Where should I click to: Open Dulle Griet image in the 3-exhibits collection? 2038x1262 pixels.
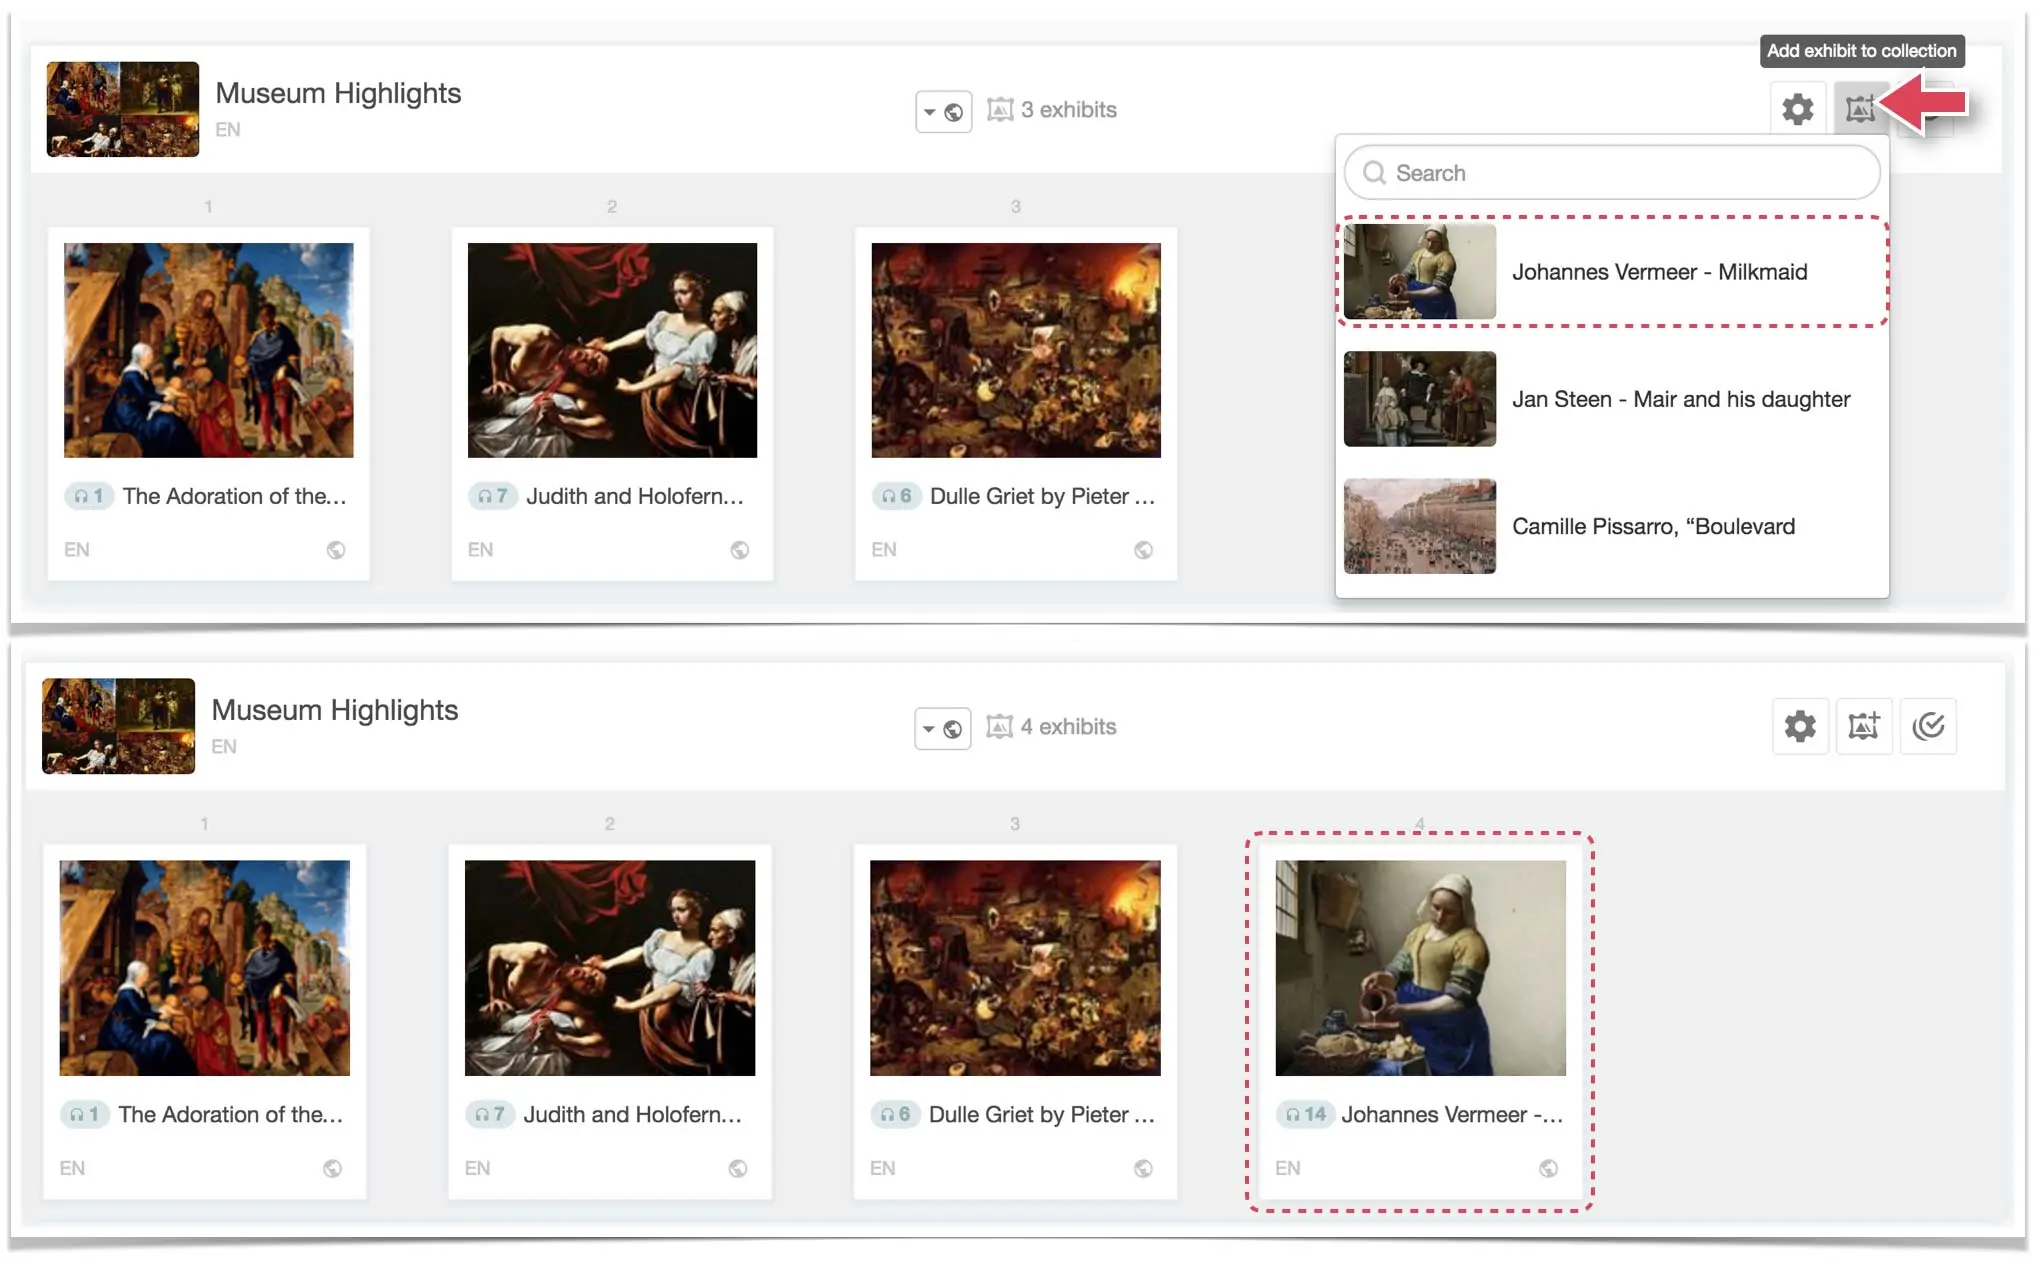coord(1016,350)
